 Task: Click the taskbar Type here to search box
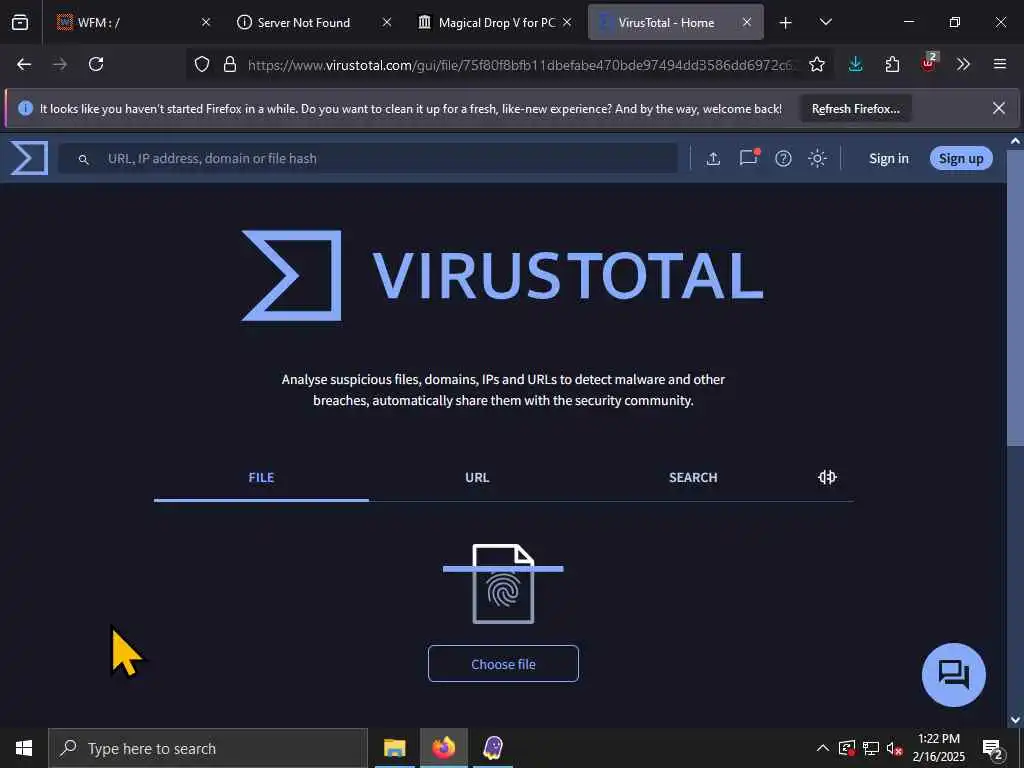(x=208, y=748)
